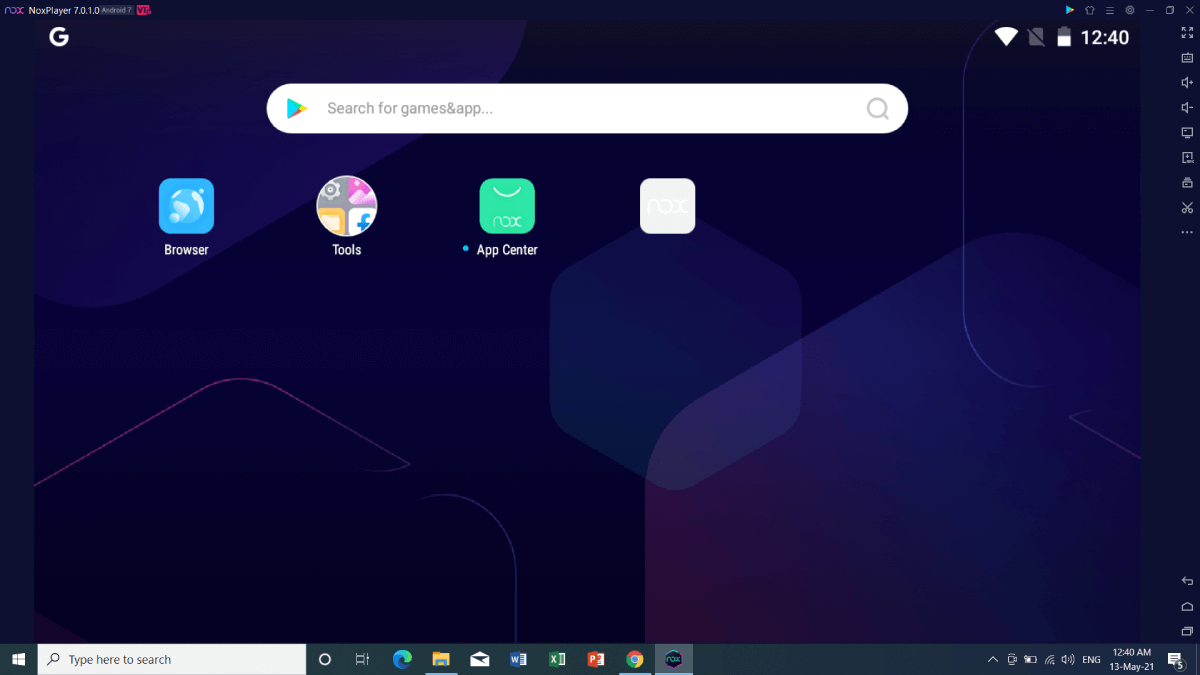1200x675 pixels.
Task: Open Play Store from the NoxPlayer title bar
Action: coord(1069,10)
